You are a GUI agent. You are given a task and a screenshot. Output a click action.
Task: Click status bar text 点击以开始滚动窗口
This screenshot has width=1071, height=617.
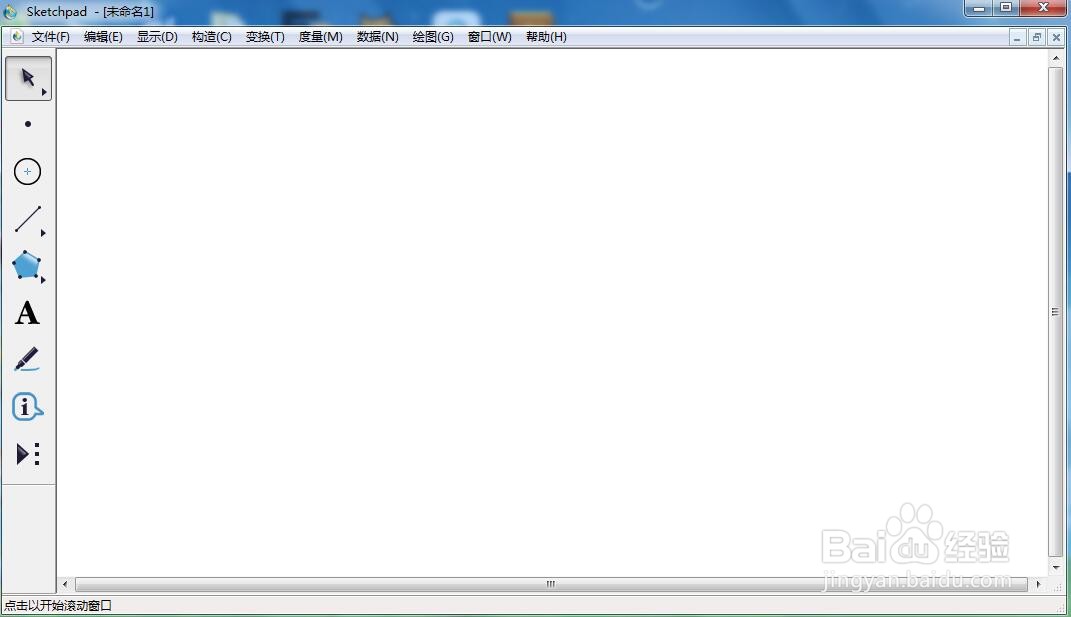[x=58, y=605]
